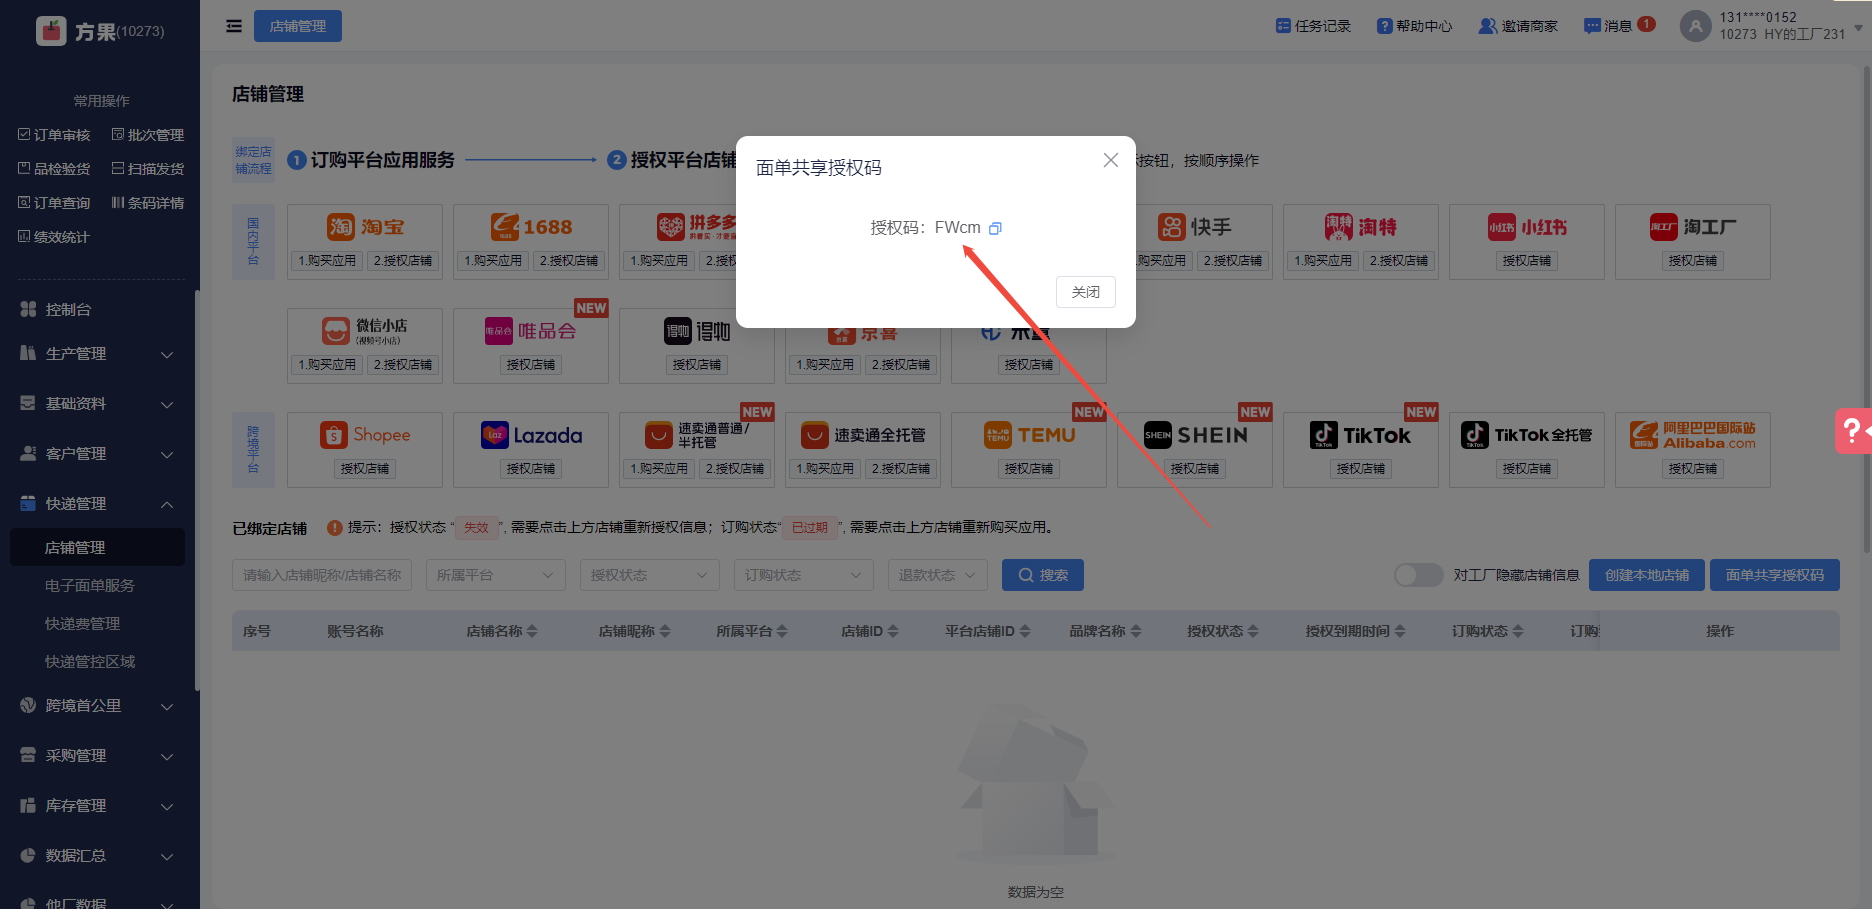Expand the 数据汇总 menu

click(x=97, y=856)
